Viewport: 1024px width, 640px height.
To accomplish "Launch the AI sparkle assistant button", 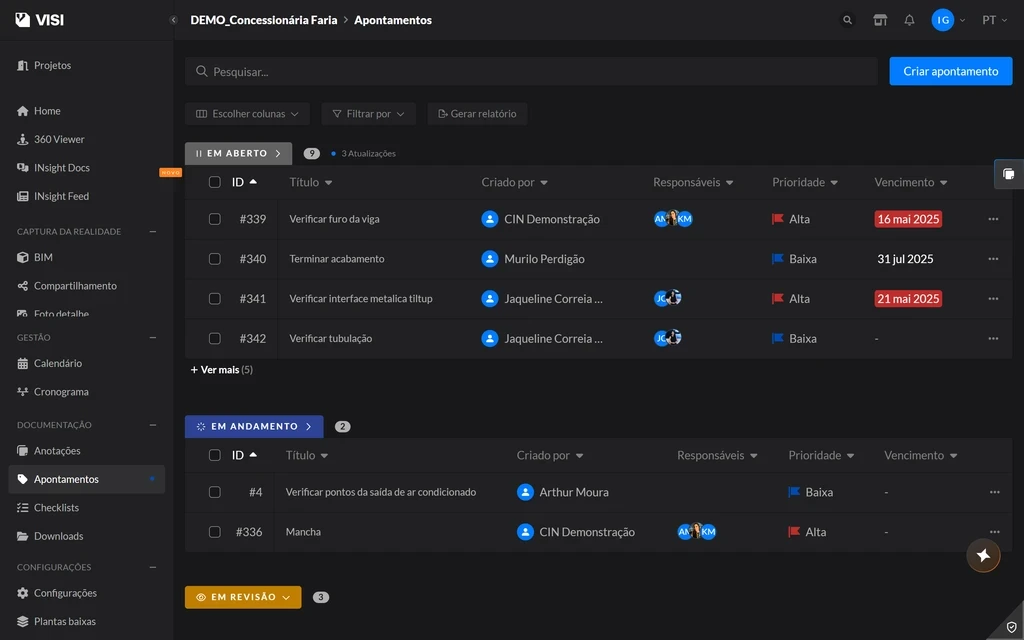I will coord(983,555).
